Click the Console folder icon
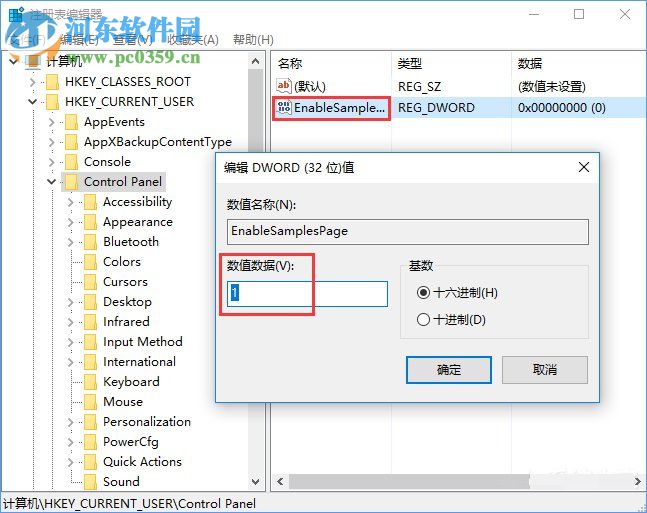The height and width of the screenshot is (513, 647). pos(71,161)
